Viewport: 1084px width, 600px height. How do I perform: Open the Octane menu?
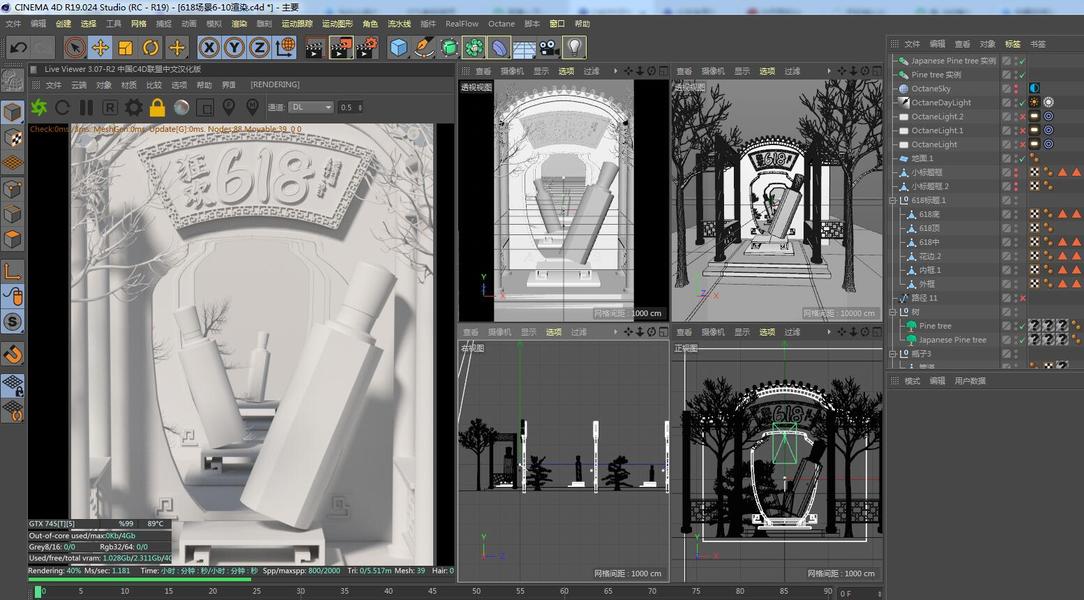501,24
